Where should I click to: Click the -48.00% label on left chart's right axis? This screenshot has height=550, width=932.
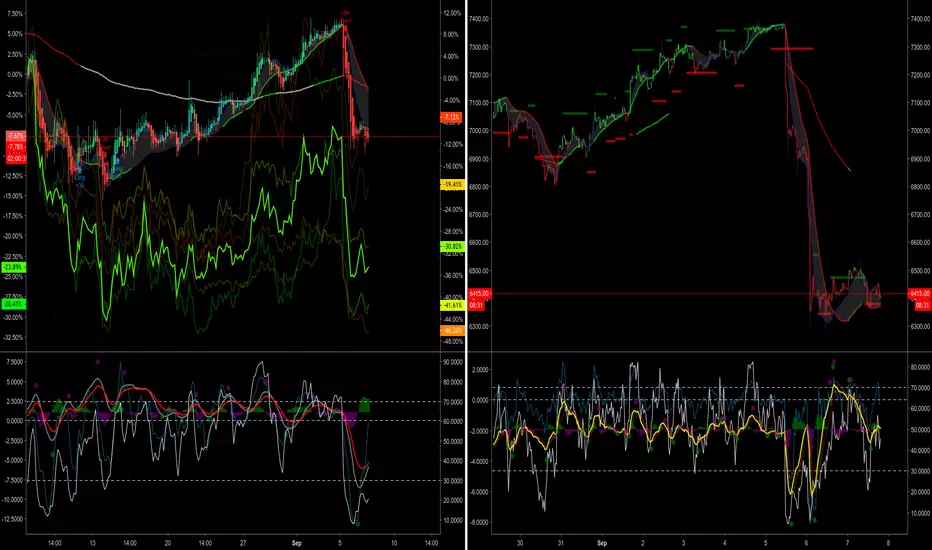point(452,341)
